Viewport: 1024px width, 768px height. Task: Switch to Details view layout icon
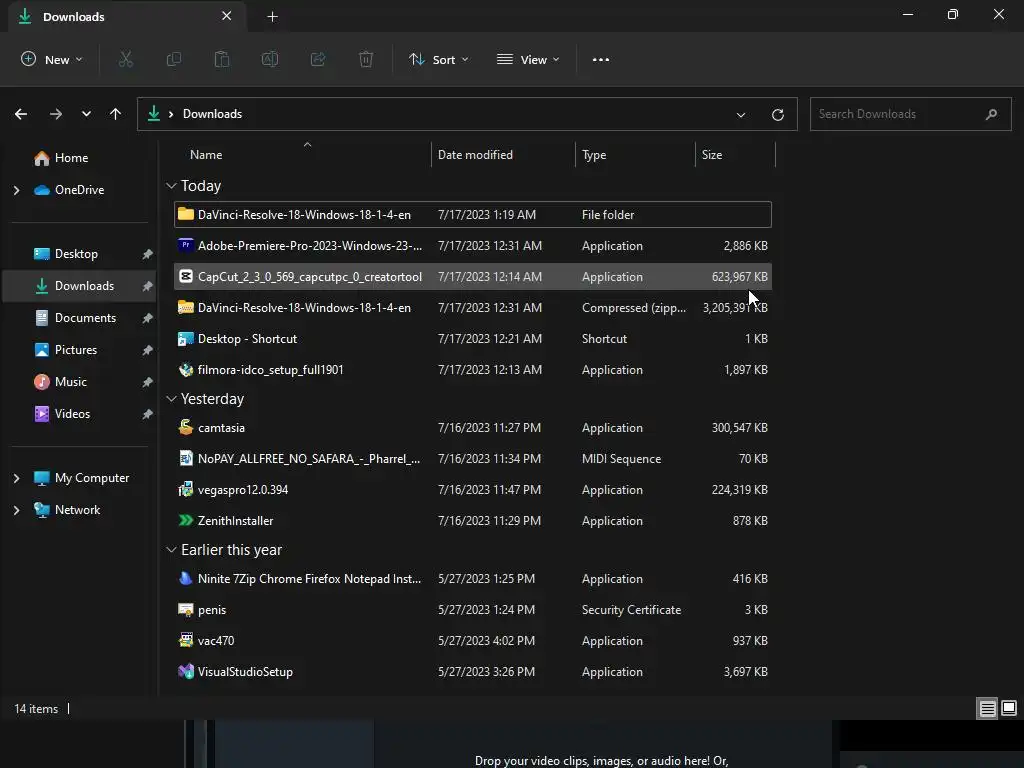click(987, 709)
